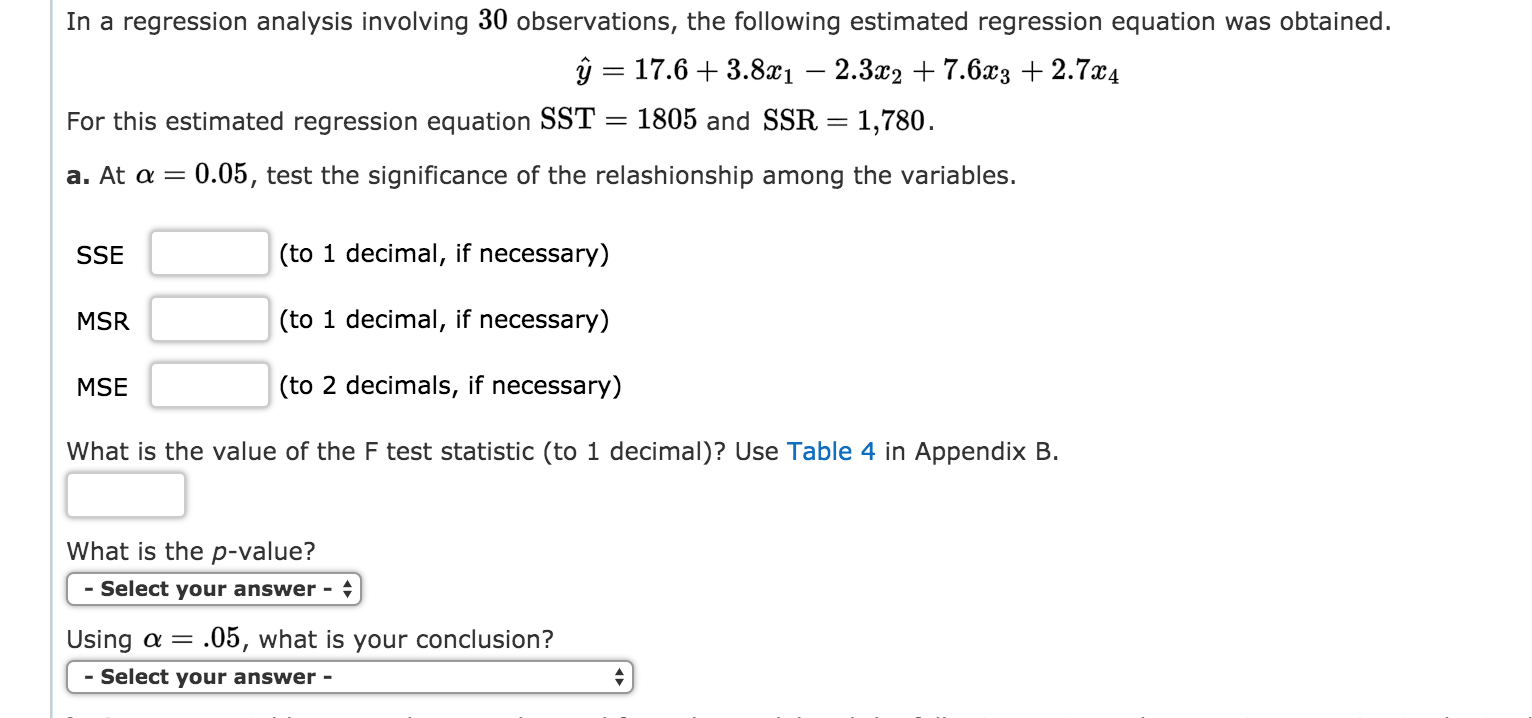Open the conclusion answer dropdown
The width and height of the screenshot is (1532, 718).
click(351, 676)
